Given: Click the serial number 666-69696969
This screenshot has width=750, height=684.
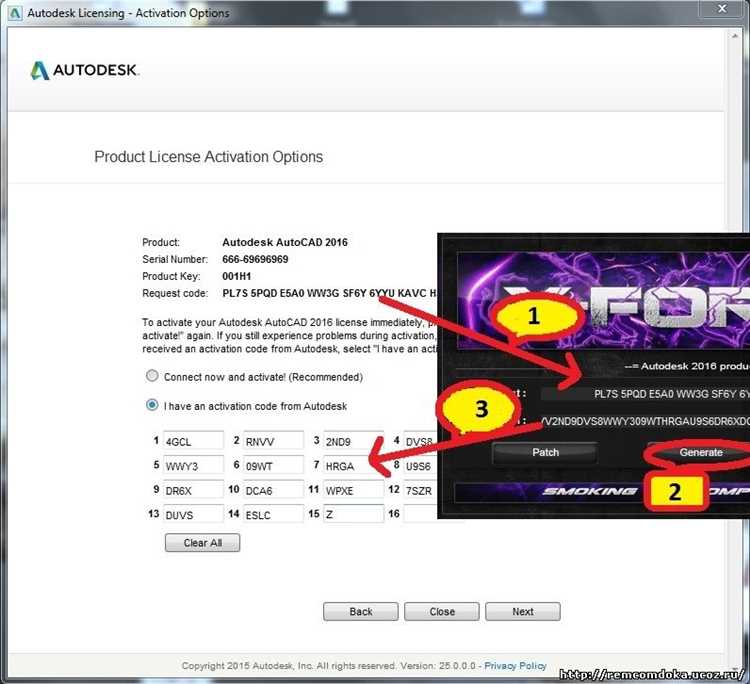Looking at the screenshot, I should click(x=255, y=259).
